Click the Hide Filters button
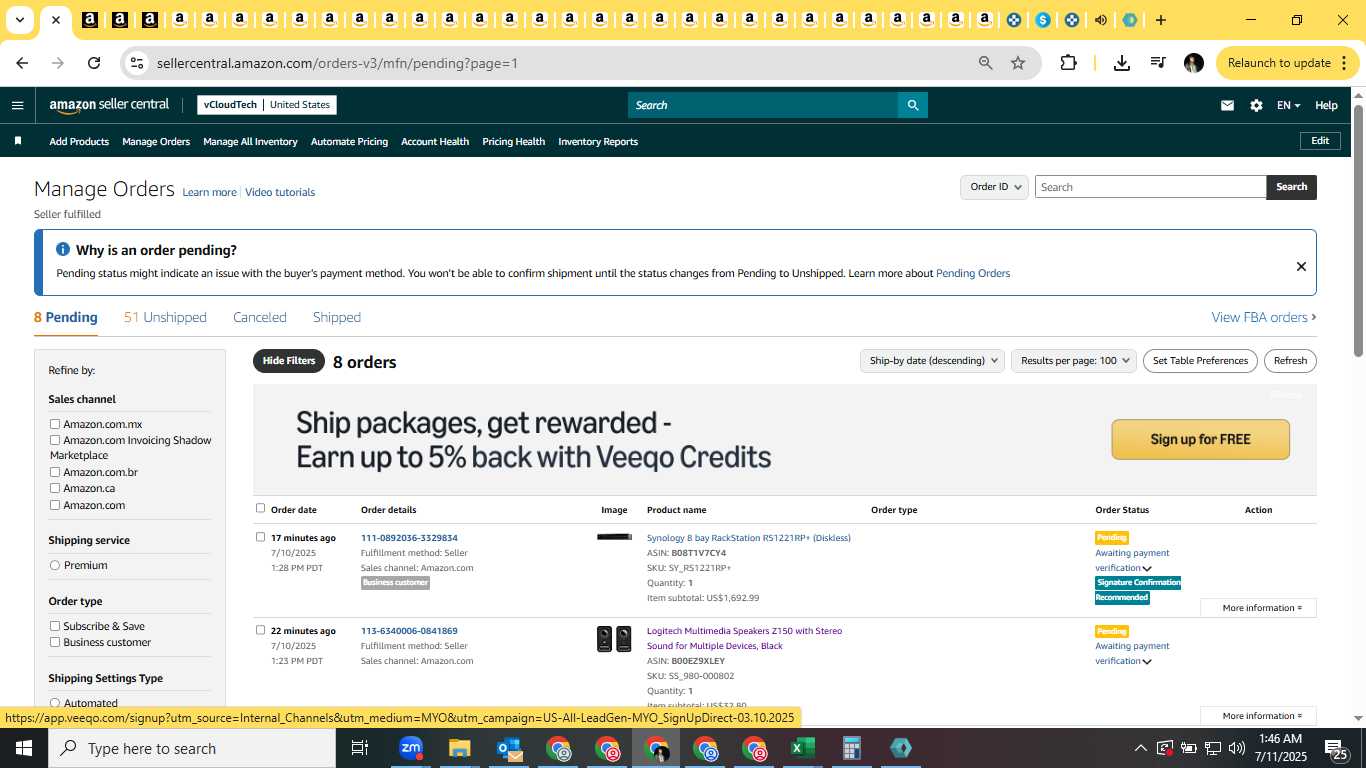This screenshot has width=1366, height=768. [289, 361]
